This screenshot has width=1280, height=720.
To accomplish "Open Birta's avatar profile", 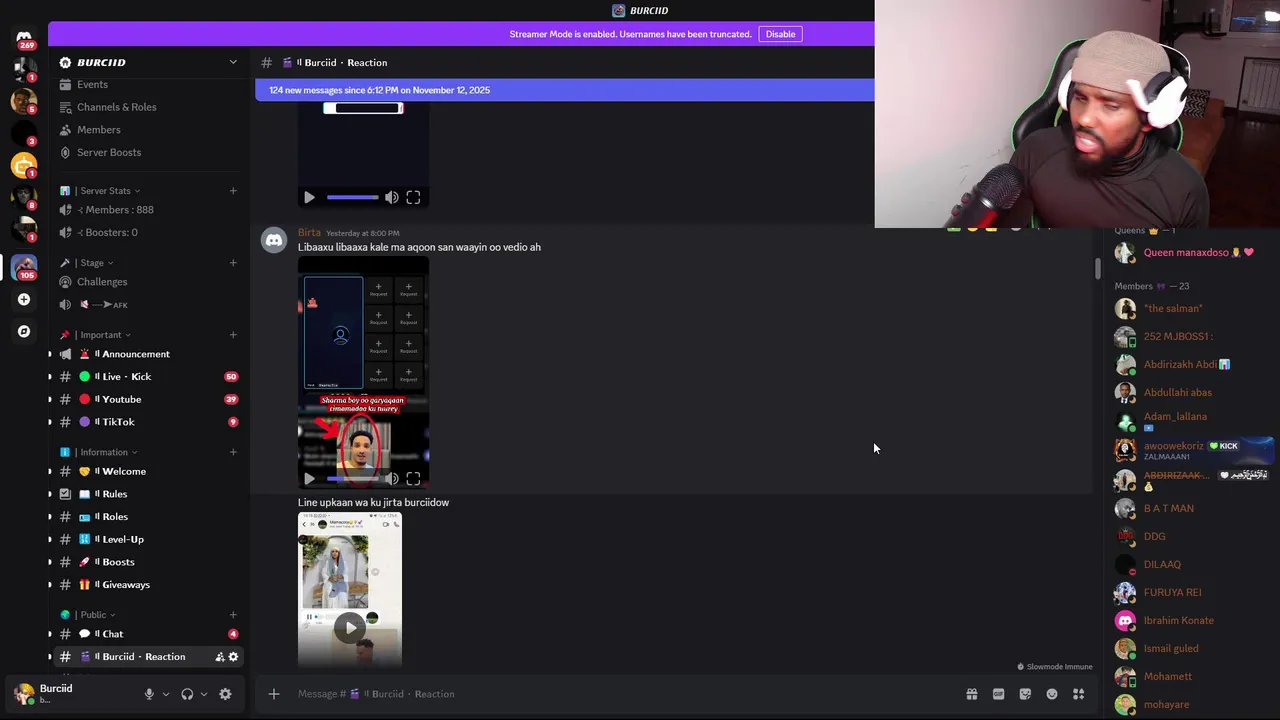I will pos(273,240).
